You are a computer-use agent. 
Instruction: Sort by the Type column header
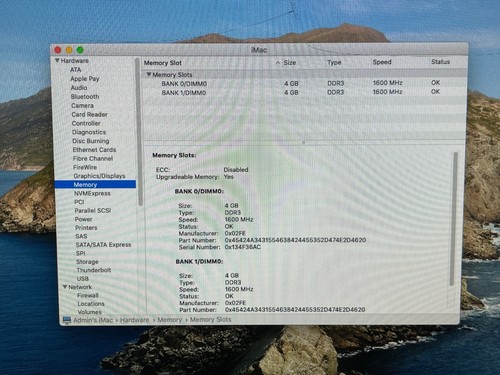coord(334,62)
